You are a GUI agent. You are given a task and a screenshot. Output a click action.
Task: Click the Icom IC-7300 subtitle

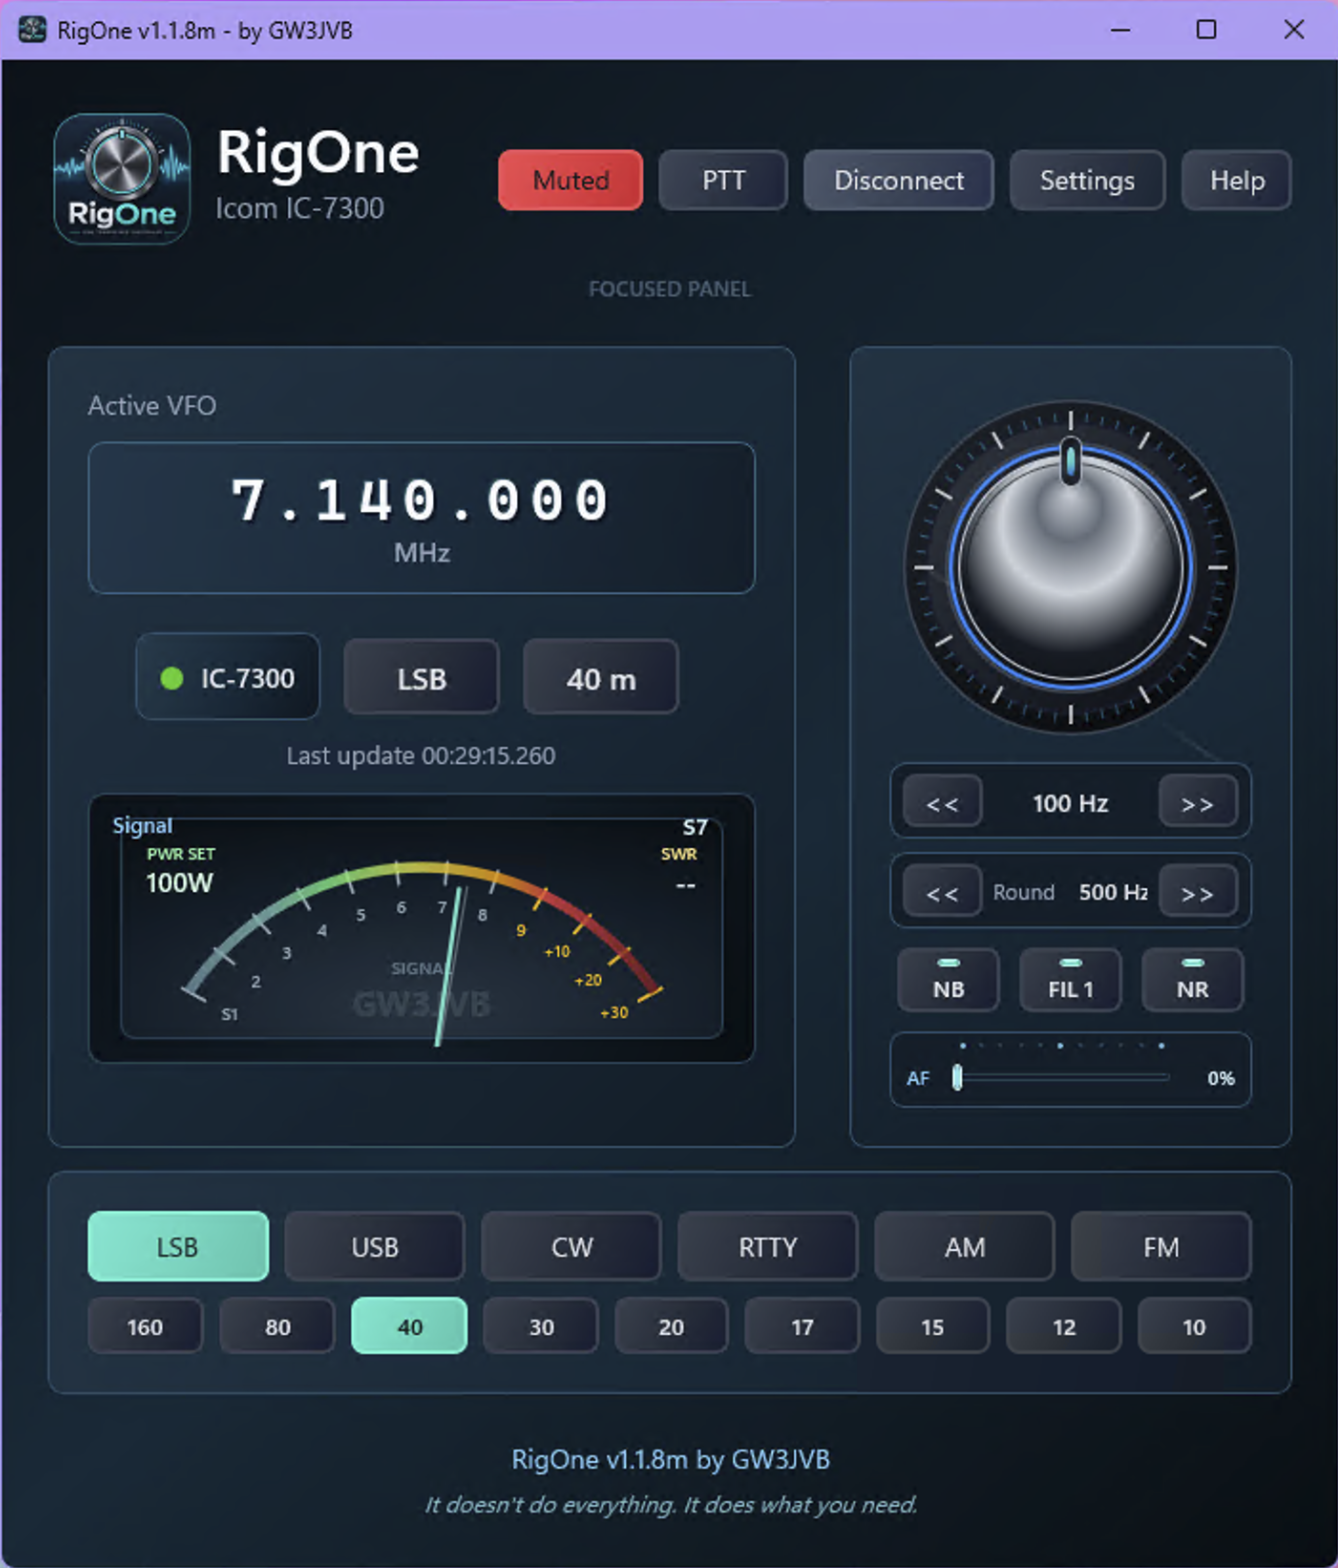(300, 208)
